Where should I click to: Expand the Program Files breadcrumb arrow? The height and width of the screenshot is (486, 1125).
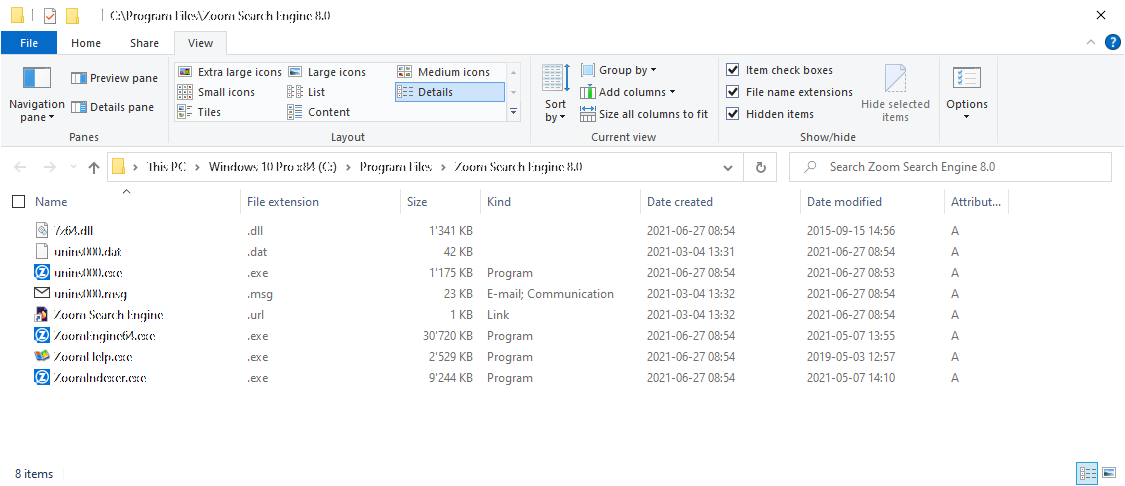pos(442,167)
